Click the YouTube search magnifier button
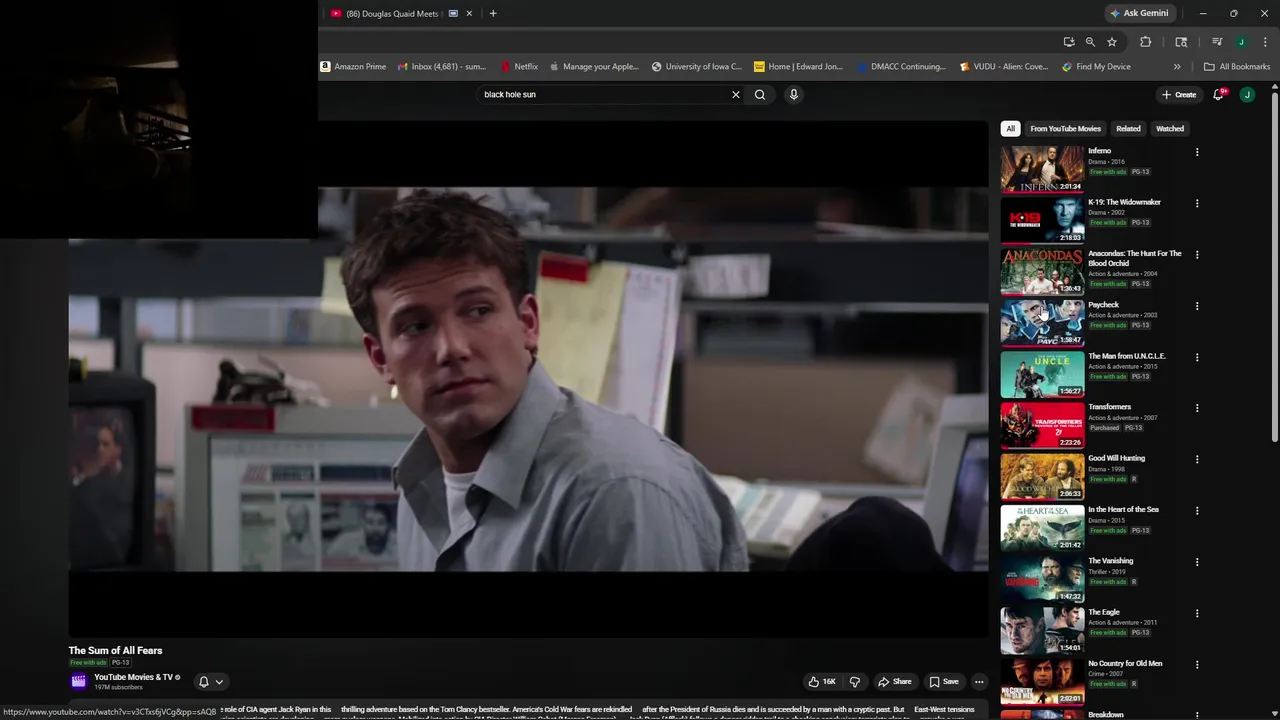Screen dimensions: 1280x720 click(x=760, y=95)
